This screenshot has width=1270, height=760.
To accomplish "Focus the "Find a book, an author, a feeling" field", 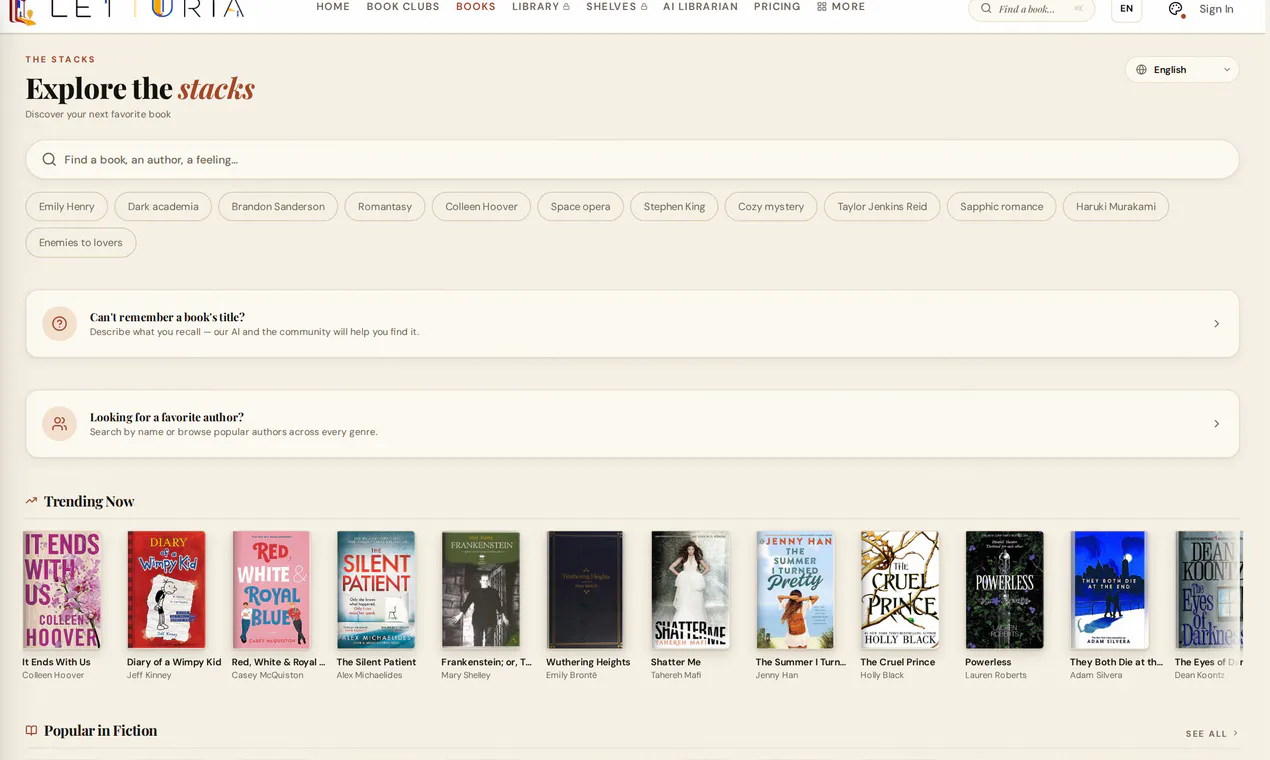I will click(632, 159).
